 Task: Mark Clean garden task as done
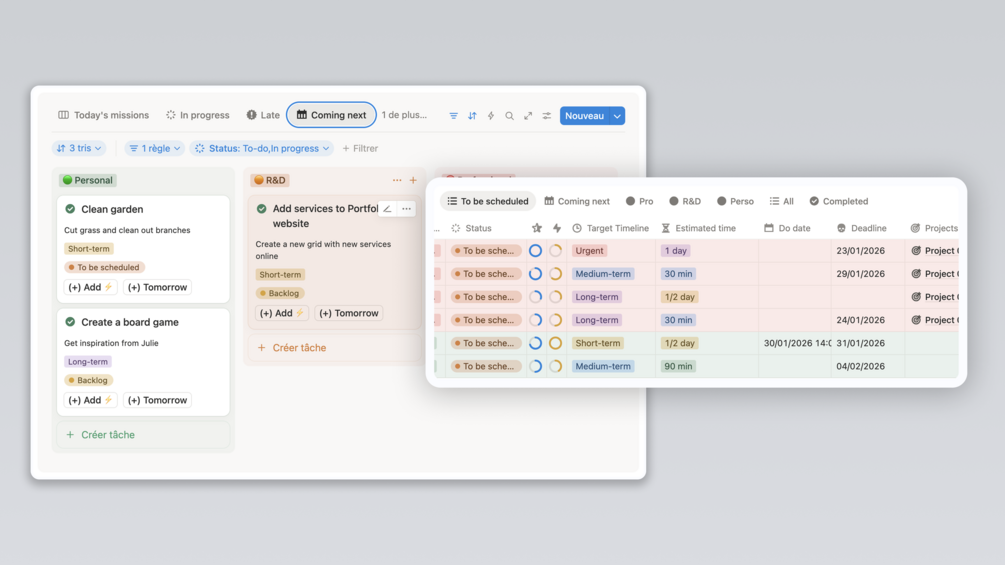70,209
